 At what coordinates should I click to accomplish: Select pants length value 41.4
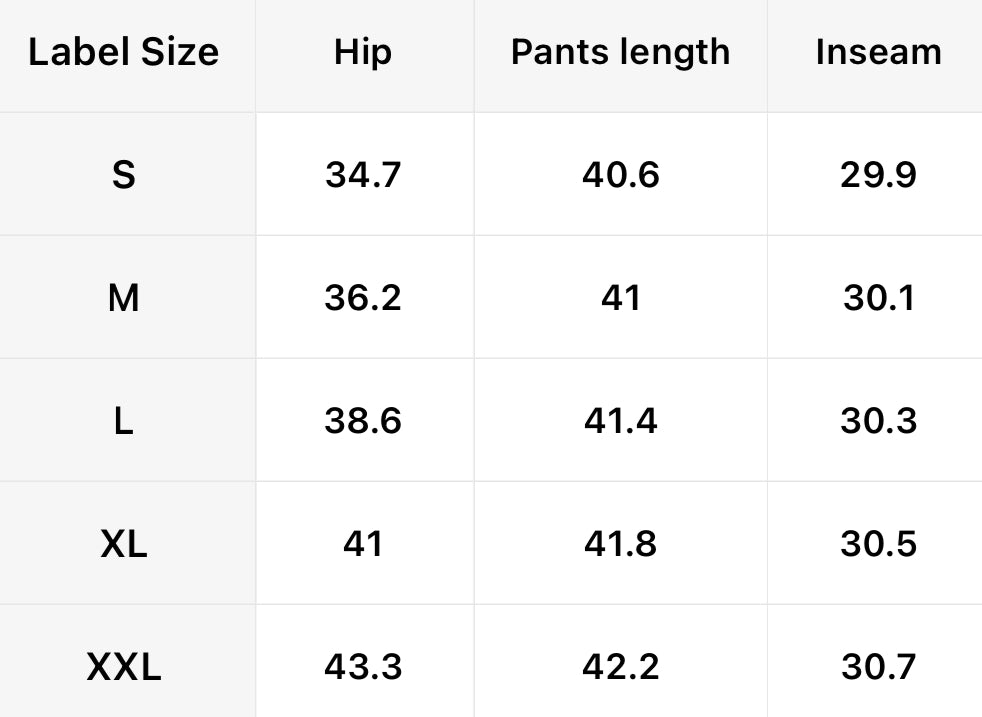[620, 421]
